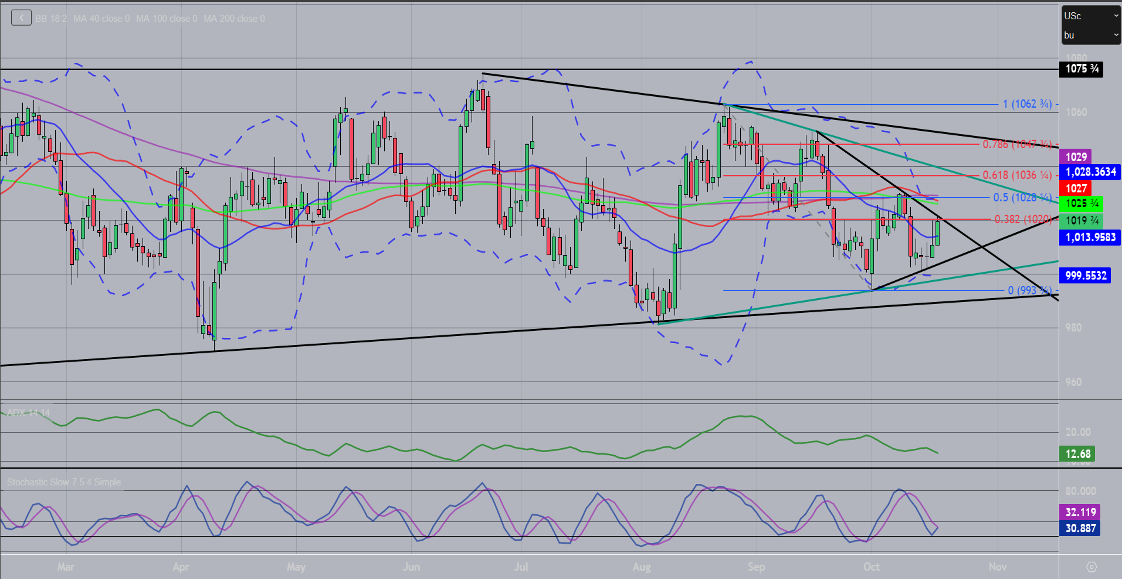Open the USc currency dropdown
The image size is (1122, 580).
pyautogui.click(x=1089, y=16)
